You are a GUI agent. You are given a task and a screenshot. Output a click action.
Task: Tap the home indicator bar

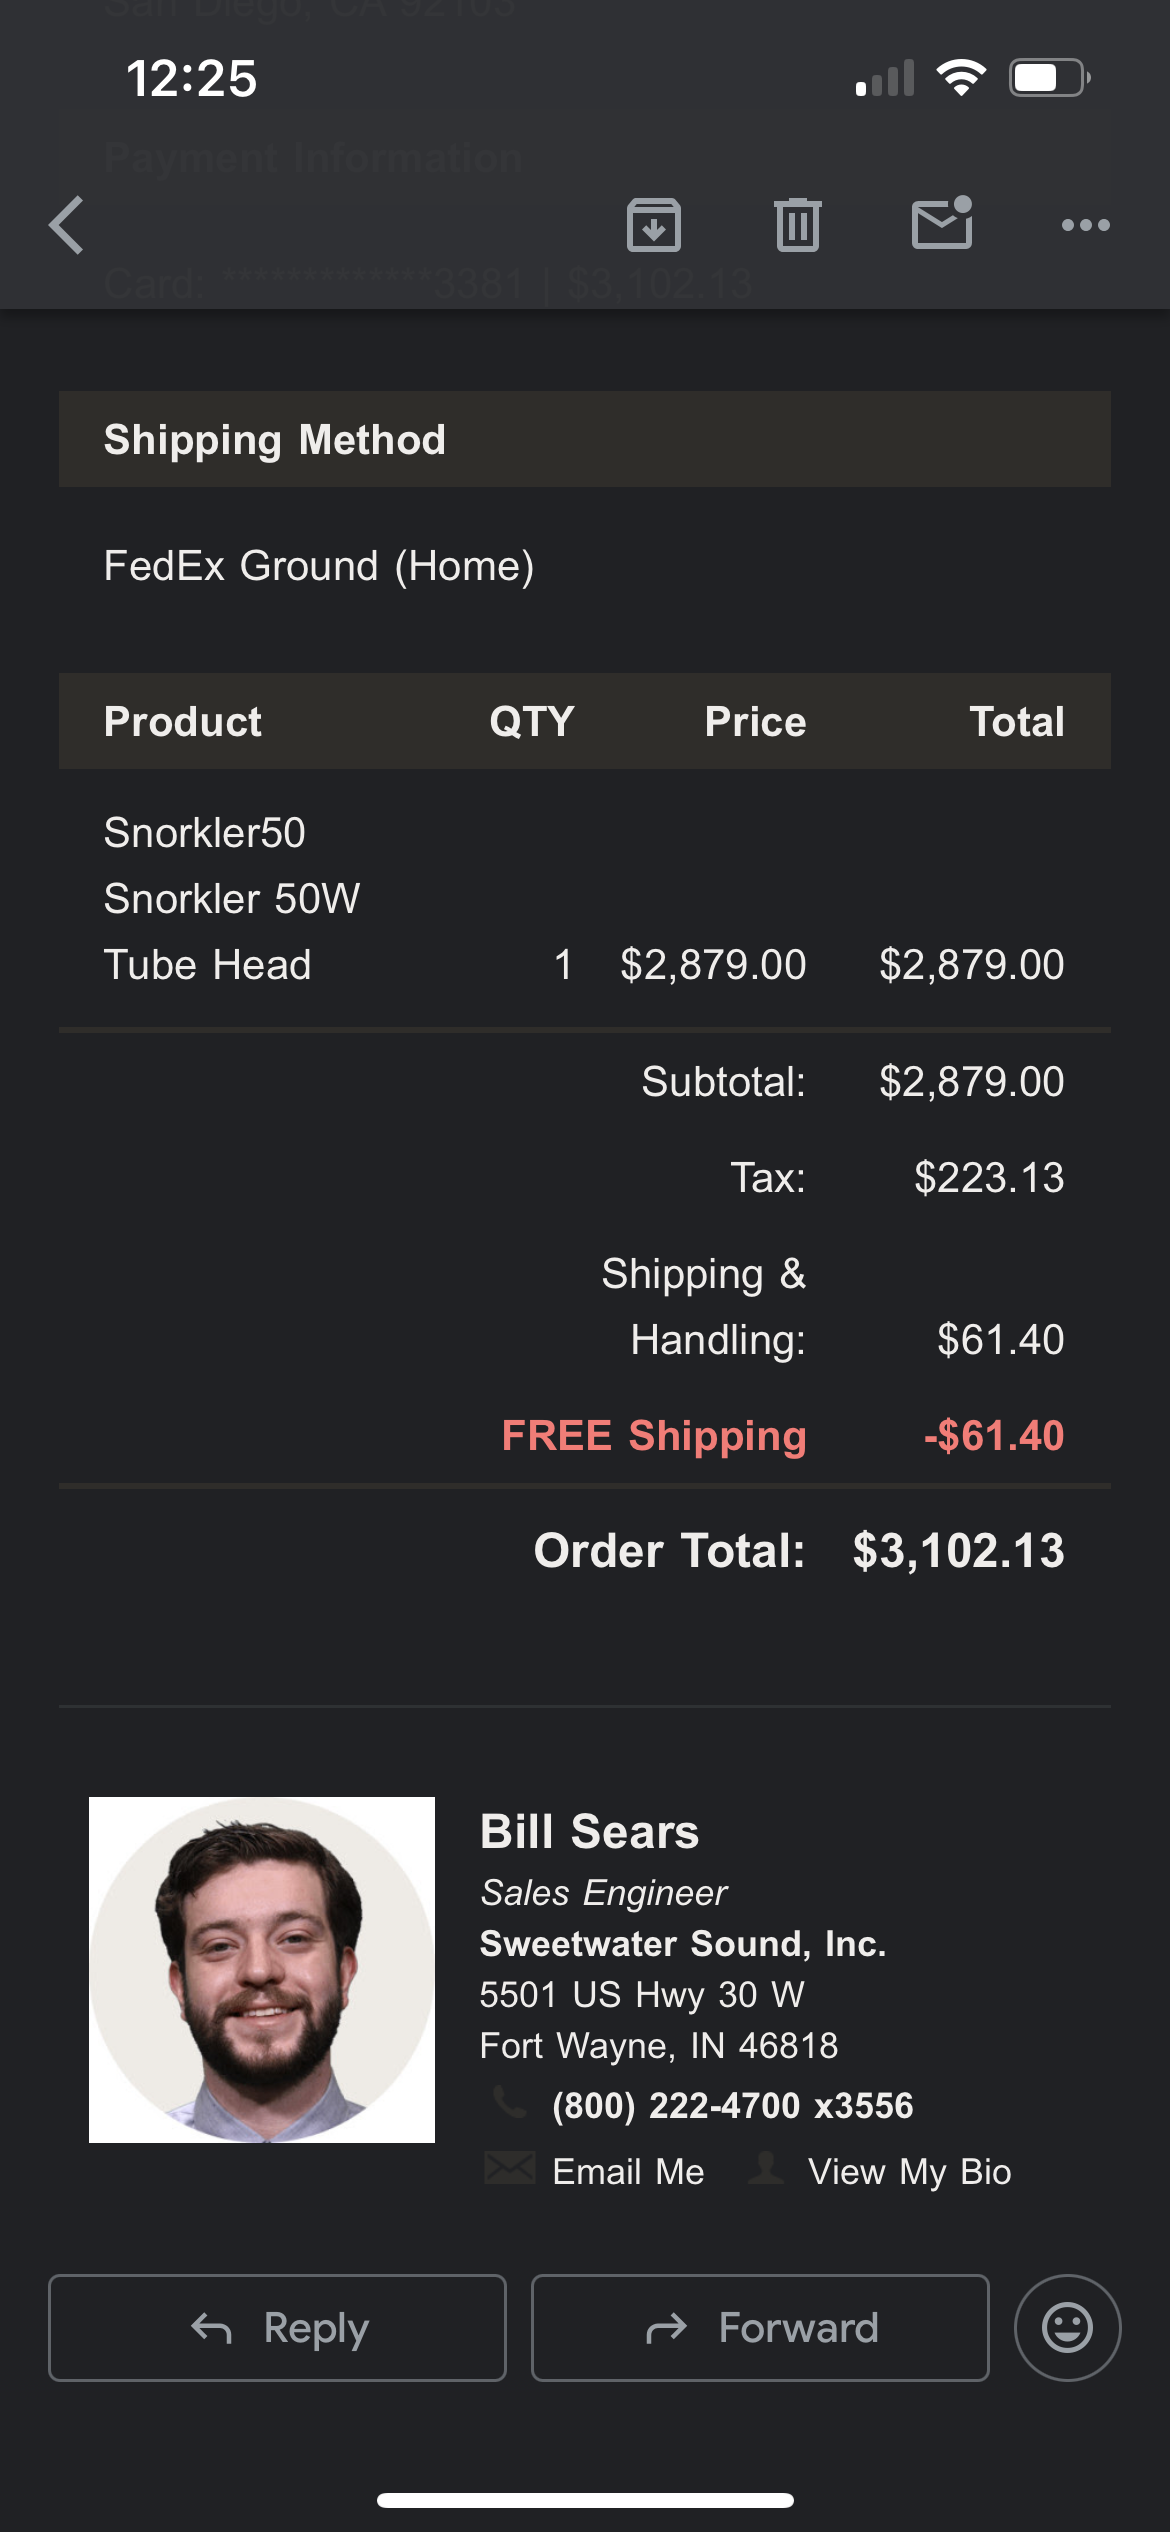point(585,2500)
